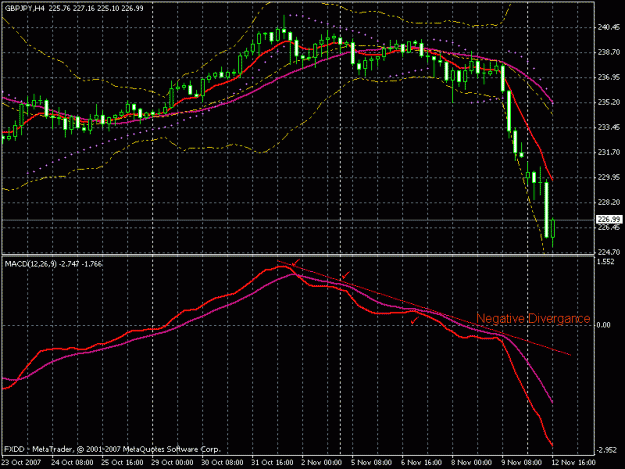The height and width of the screenshot is (469, 625).
Task: Click the 224.70 price axis label
Action: [609, 252]
